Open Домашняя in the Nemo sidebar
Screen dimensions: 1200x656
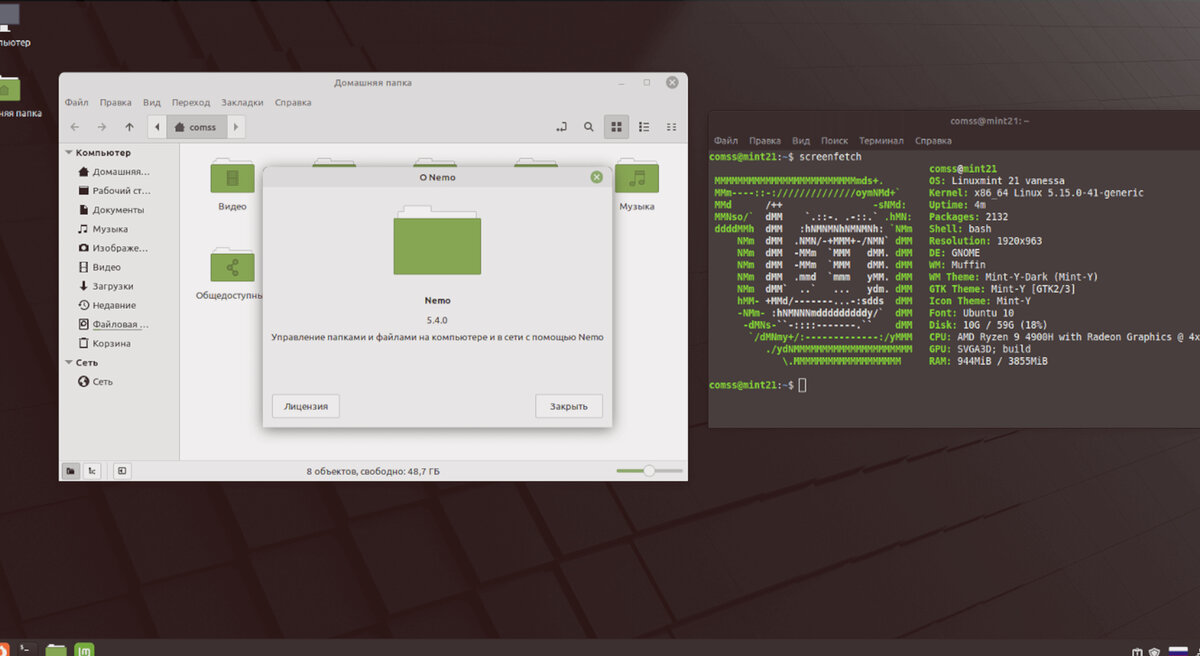point(114,172)
